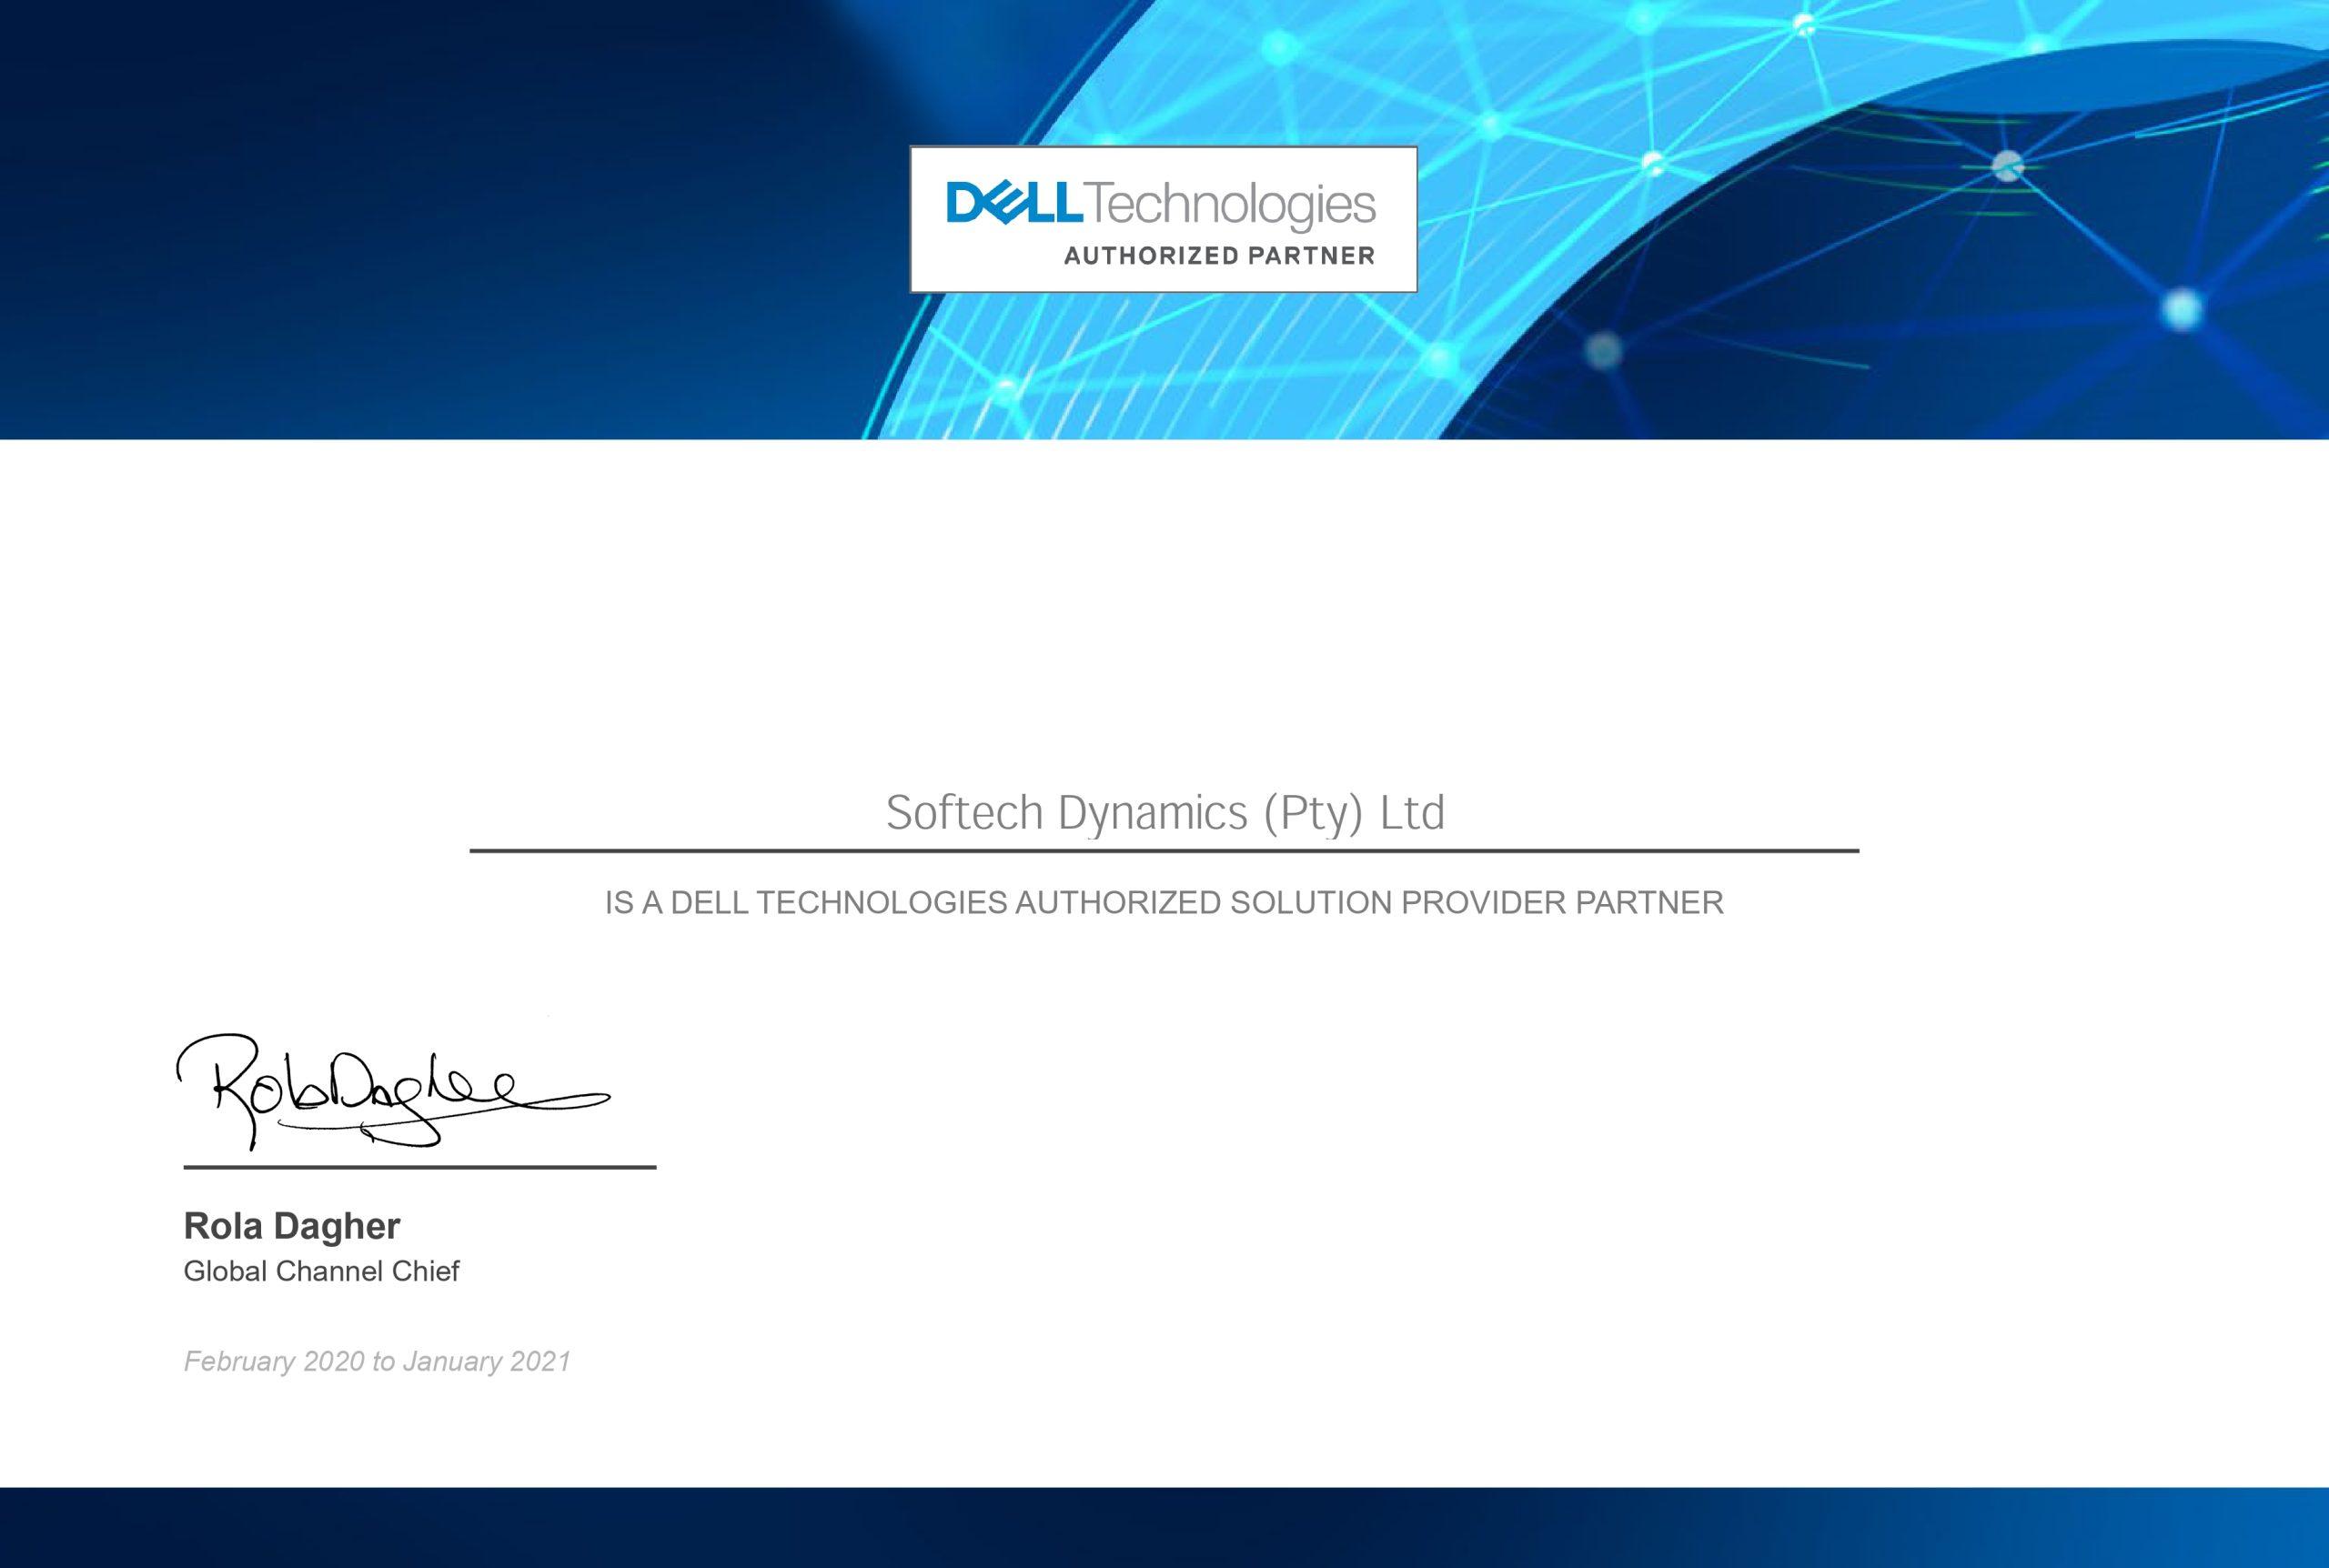Select the 'Rola Dagher' printed name
The height and width of the screenshot is (1568, 2329).
[292, 1225]
